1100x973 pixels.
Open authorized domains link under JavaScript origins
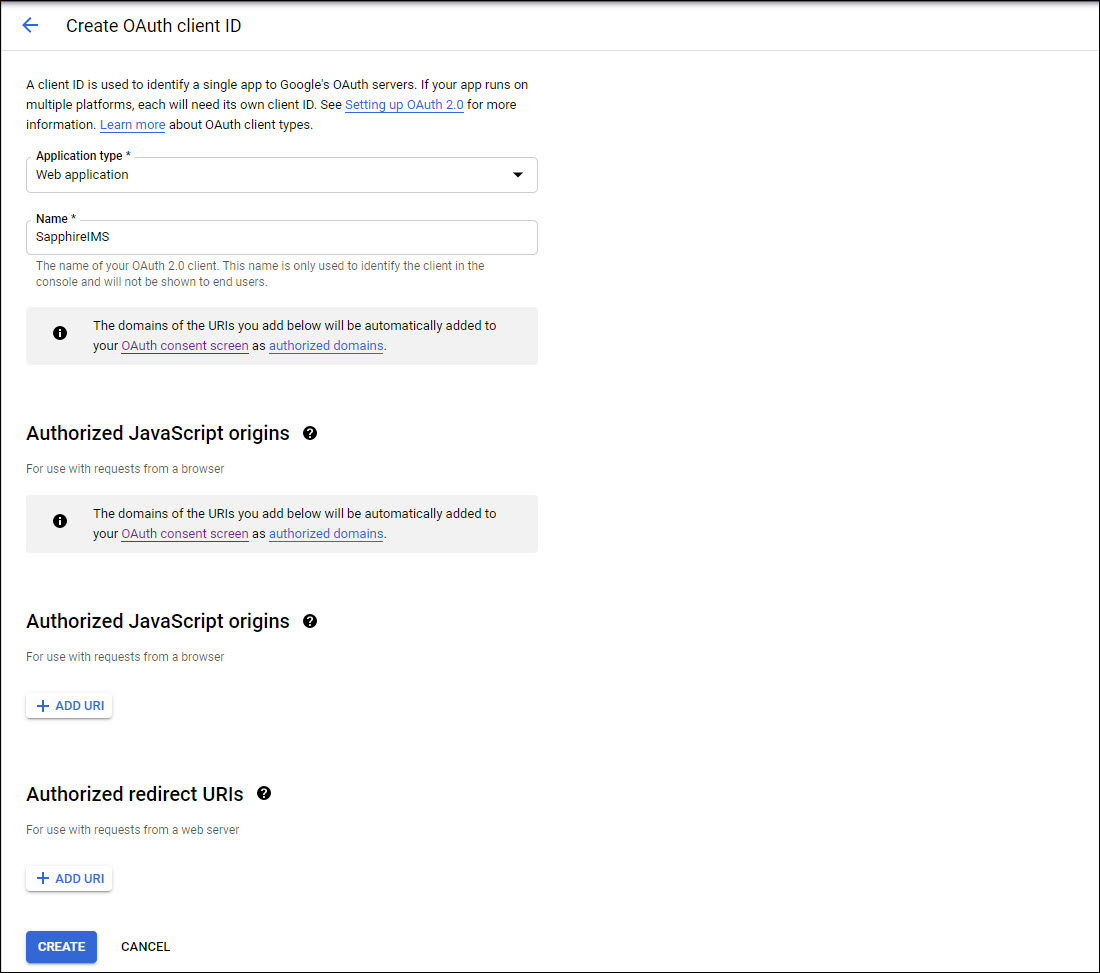click(326, 534)
